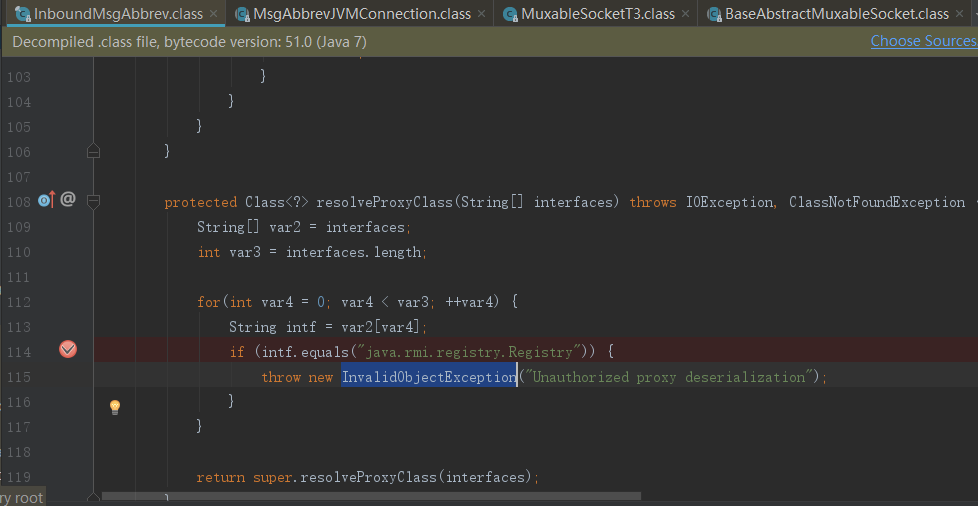Open the MuxableSocketT3.class tab
978x506 pixels.
(x=598, y=13)
